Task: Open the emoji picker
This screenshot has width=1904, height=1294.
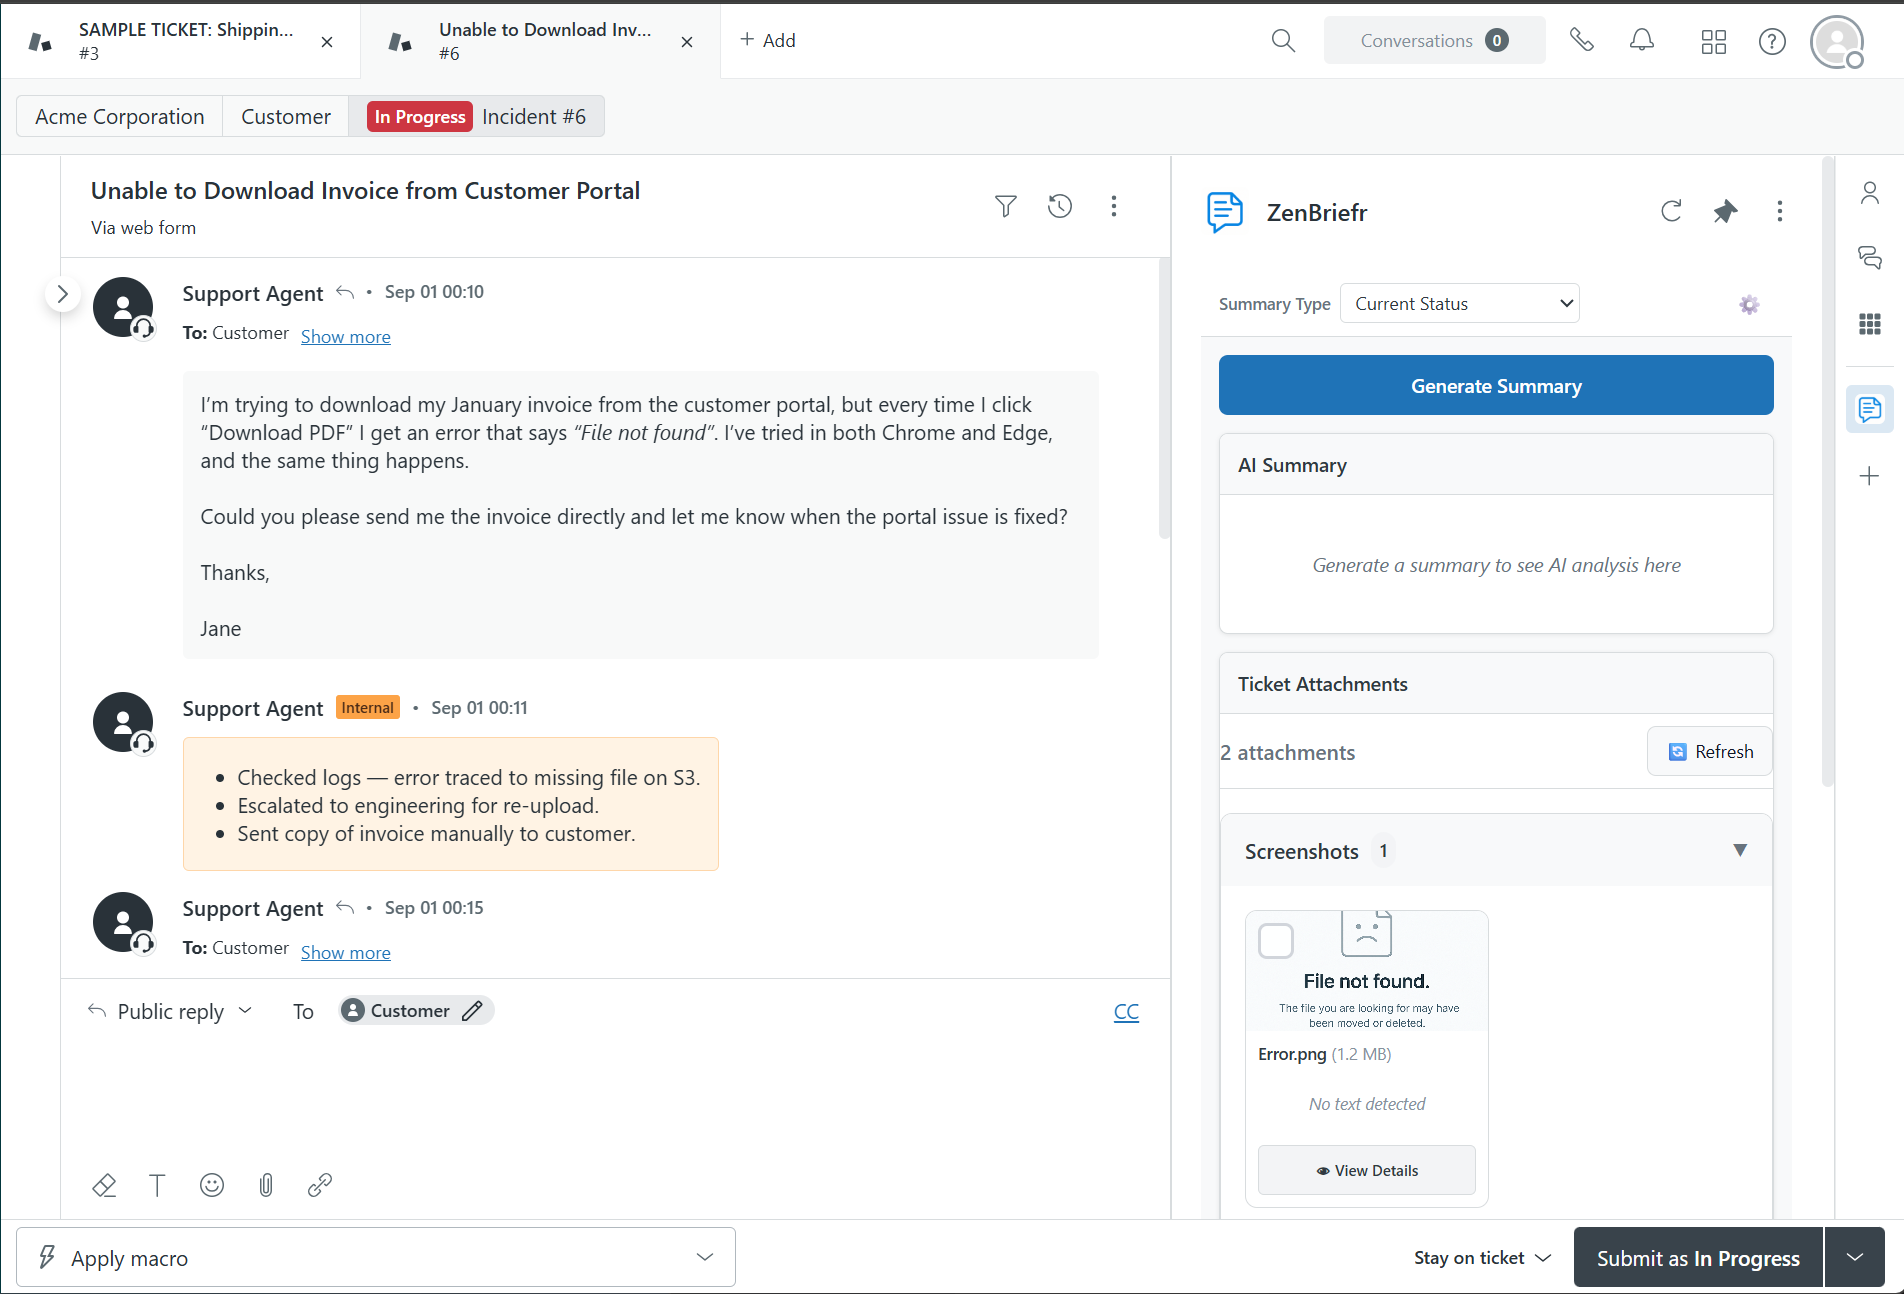Action: [212, 1185]
